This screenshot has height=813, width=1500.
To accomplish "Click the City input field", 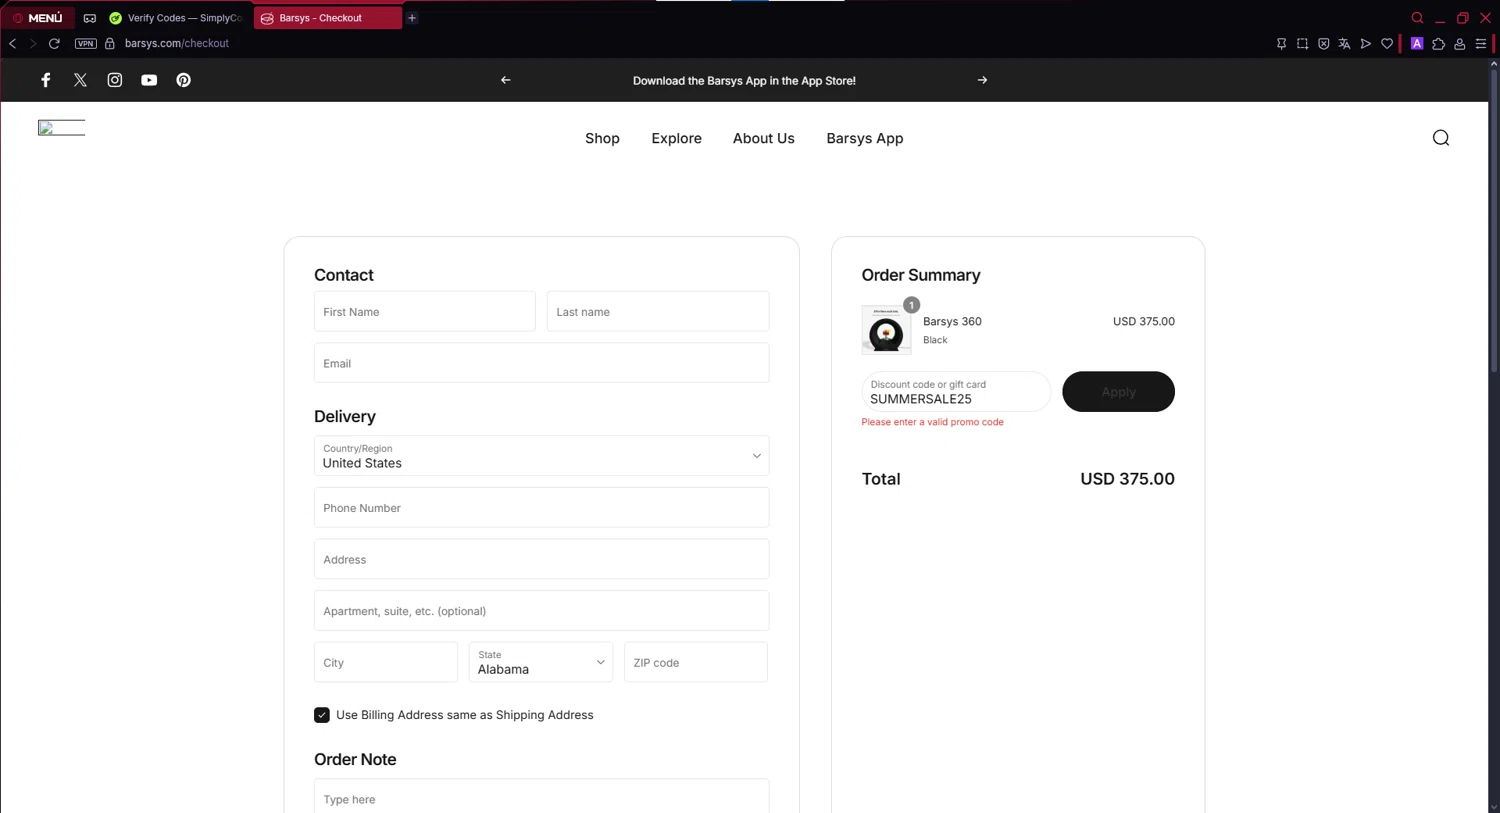I will (x=386, y=662).
